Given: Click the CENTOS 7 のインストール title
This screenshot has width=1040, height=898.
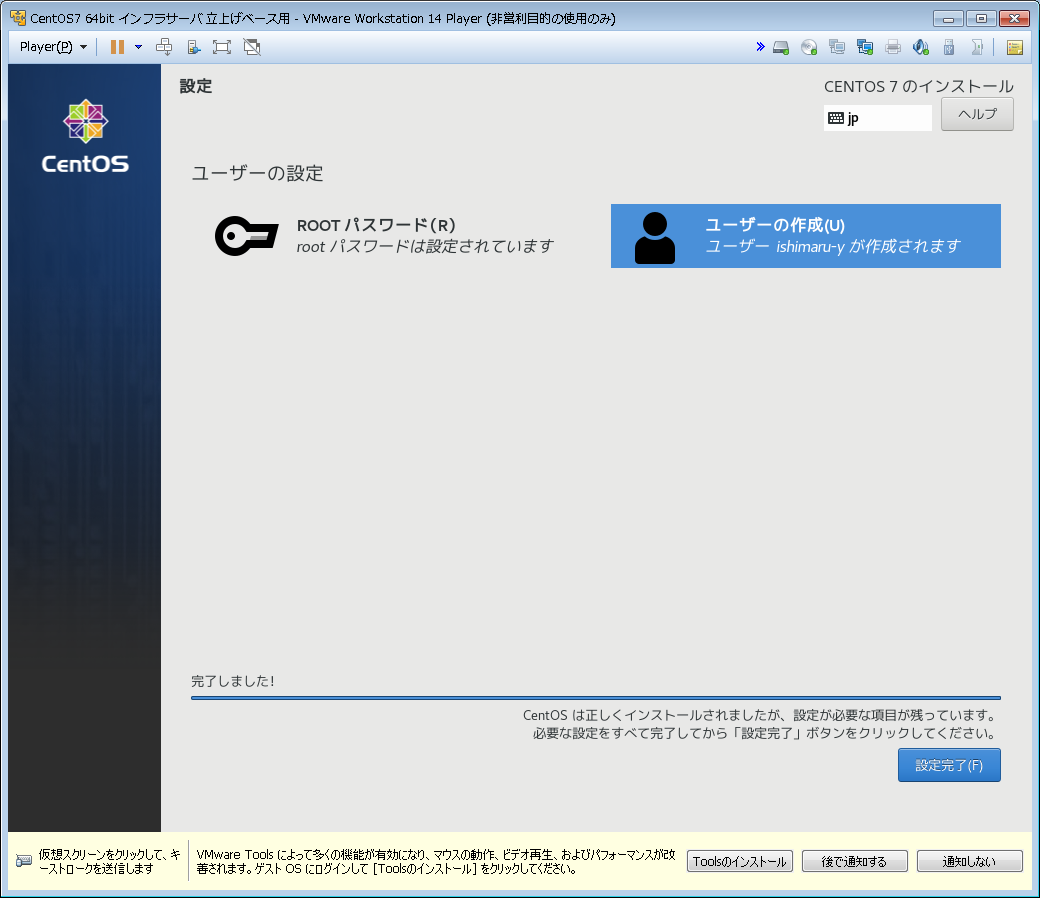Looking at the screenshot, I should coord(919,86).
